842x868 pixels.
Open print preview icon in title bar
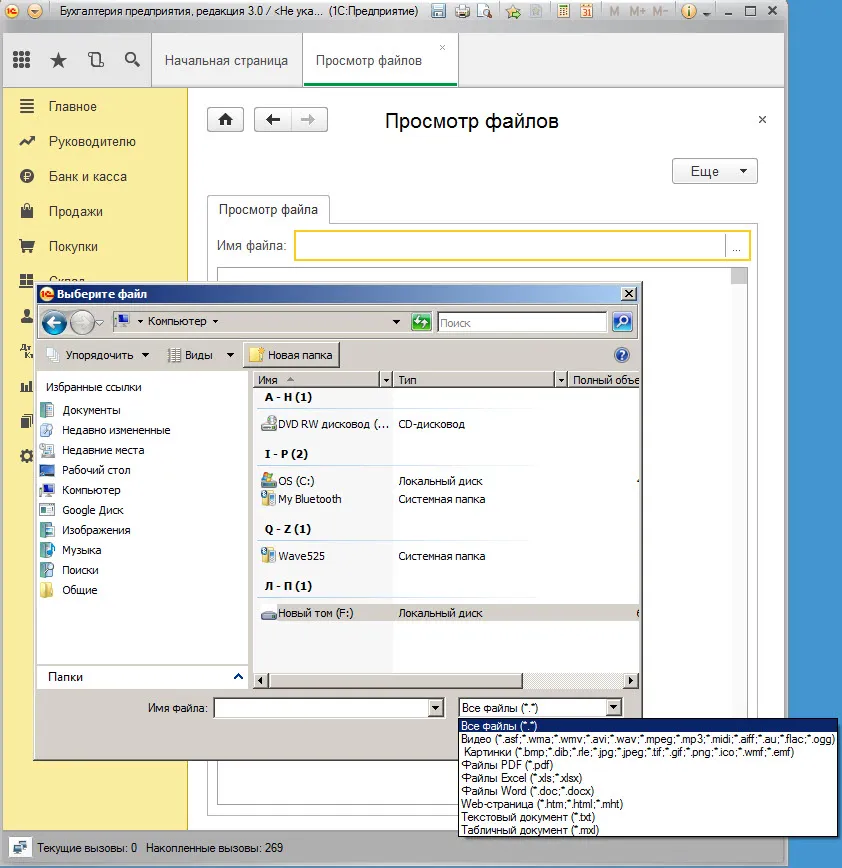484,11
